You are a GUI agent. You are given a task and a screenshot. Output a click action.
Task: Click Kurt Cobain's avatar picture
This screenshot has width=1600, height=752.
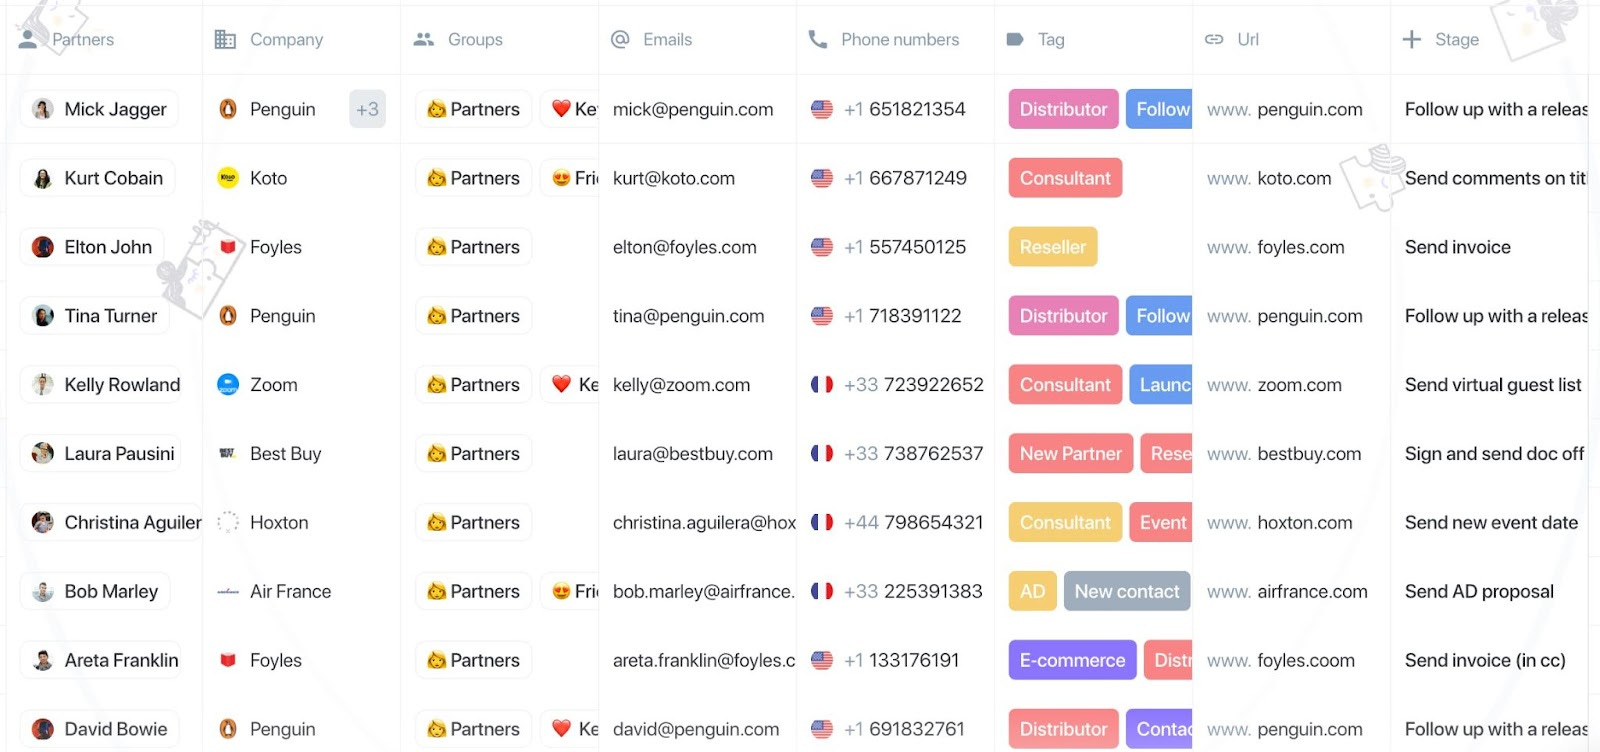43,178
